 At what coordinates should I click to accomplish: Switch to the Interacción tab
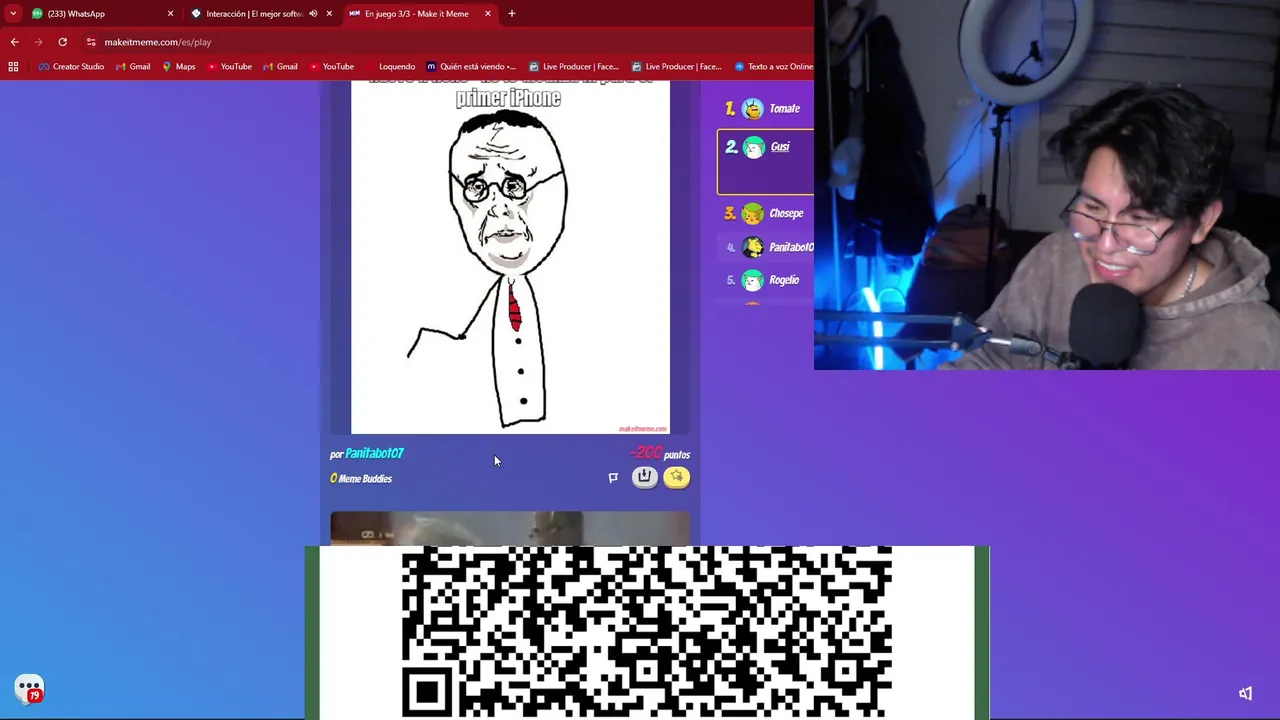click(x=262, y=14)
